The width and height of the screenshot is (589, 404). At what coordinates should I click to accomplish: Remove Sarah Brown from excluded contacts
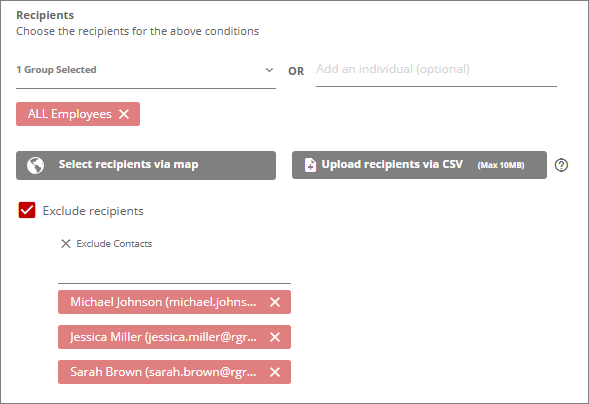[x=275, y=372]
